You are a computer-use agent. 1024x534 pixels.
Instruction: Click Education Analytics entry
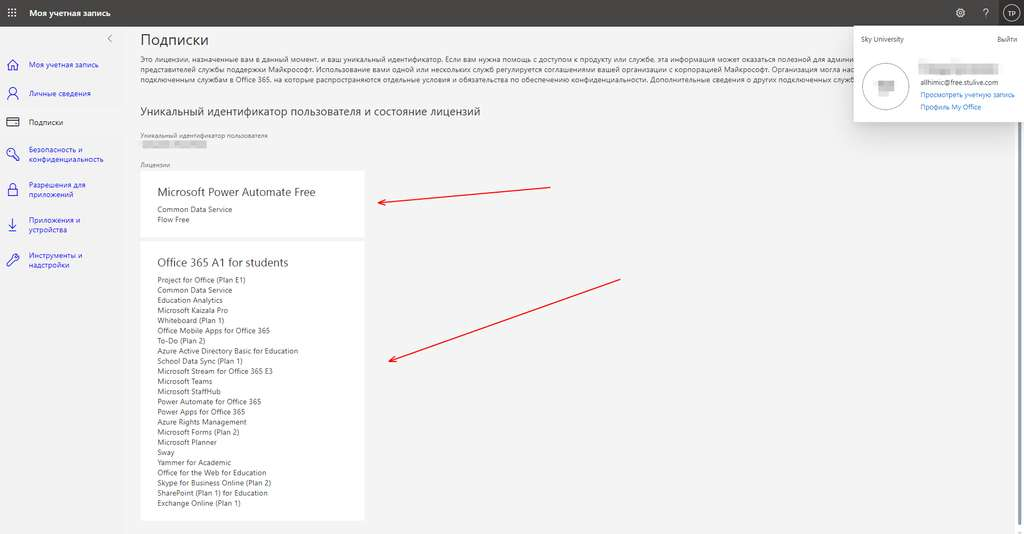(x=189, y=300)
